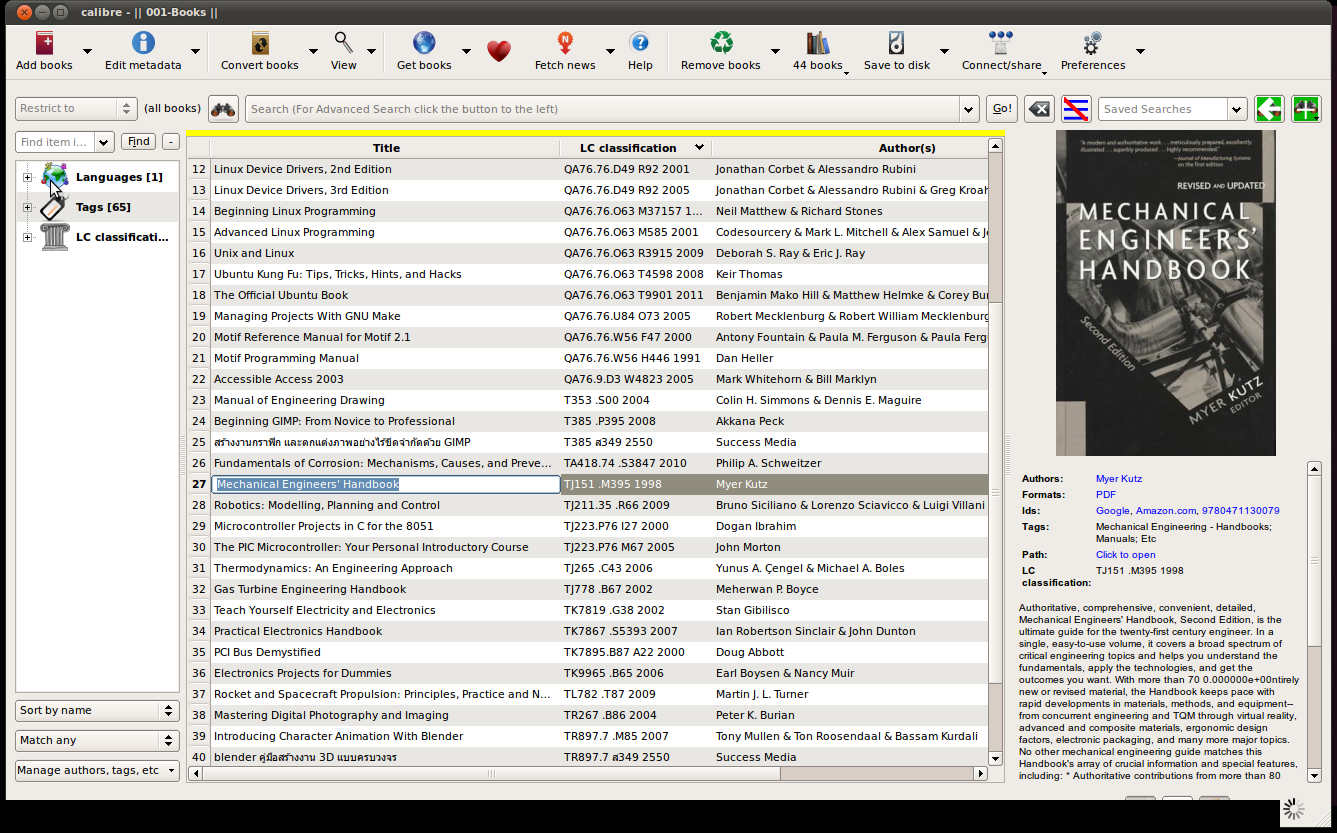Click the binoculars advanced search icon
Screen dimensions: 1337x833
pyautogui.click(x=223, y=109)
